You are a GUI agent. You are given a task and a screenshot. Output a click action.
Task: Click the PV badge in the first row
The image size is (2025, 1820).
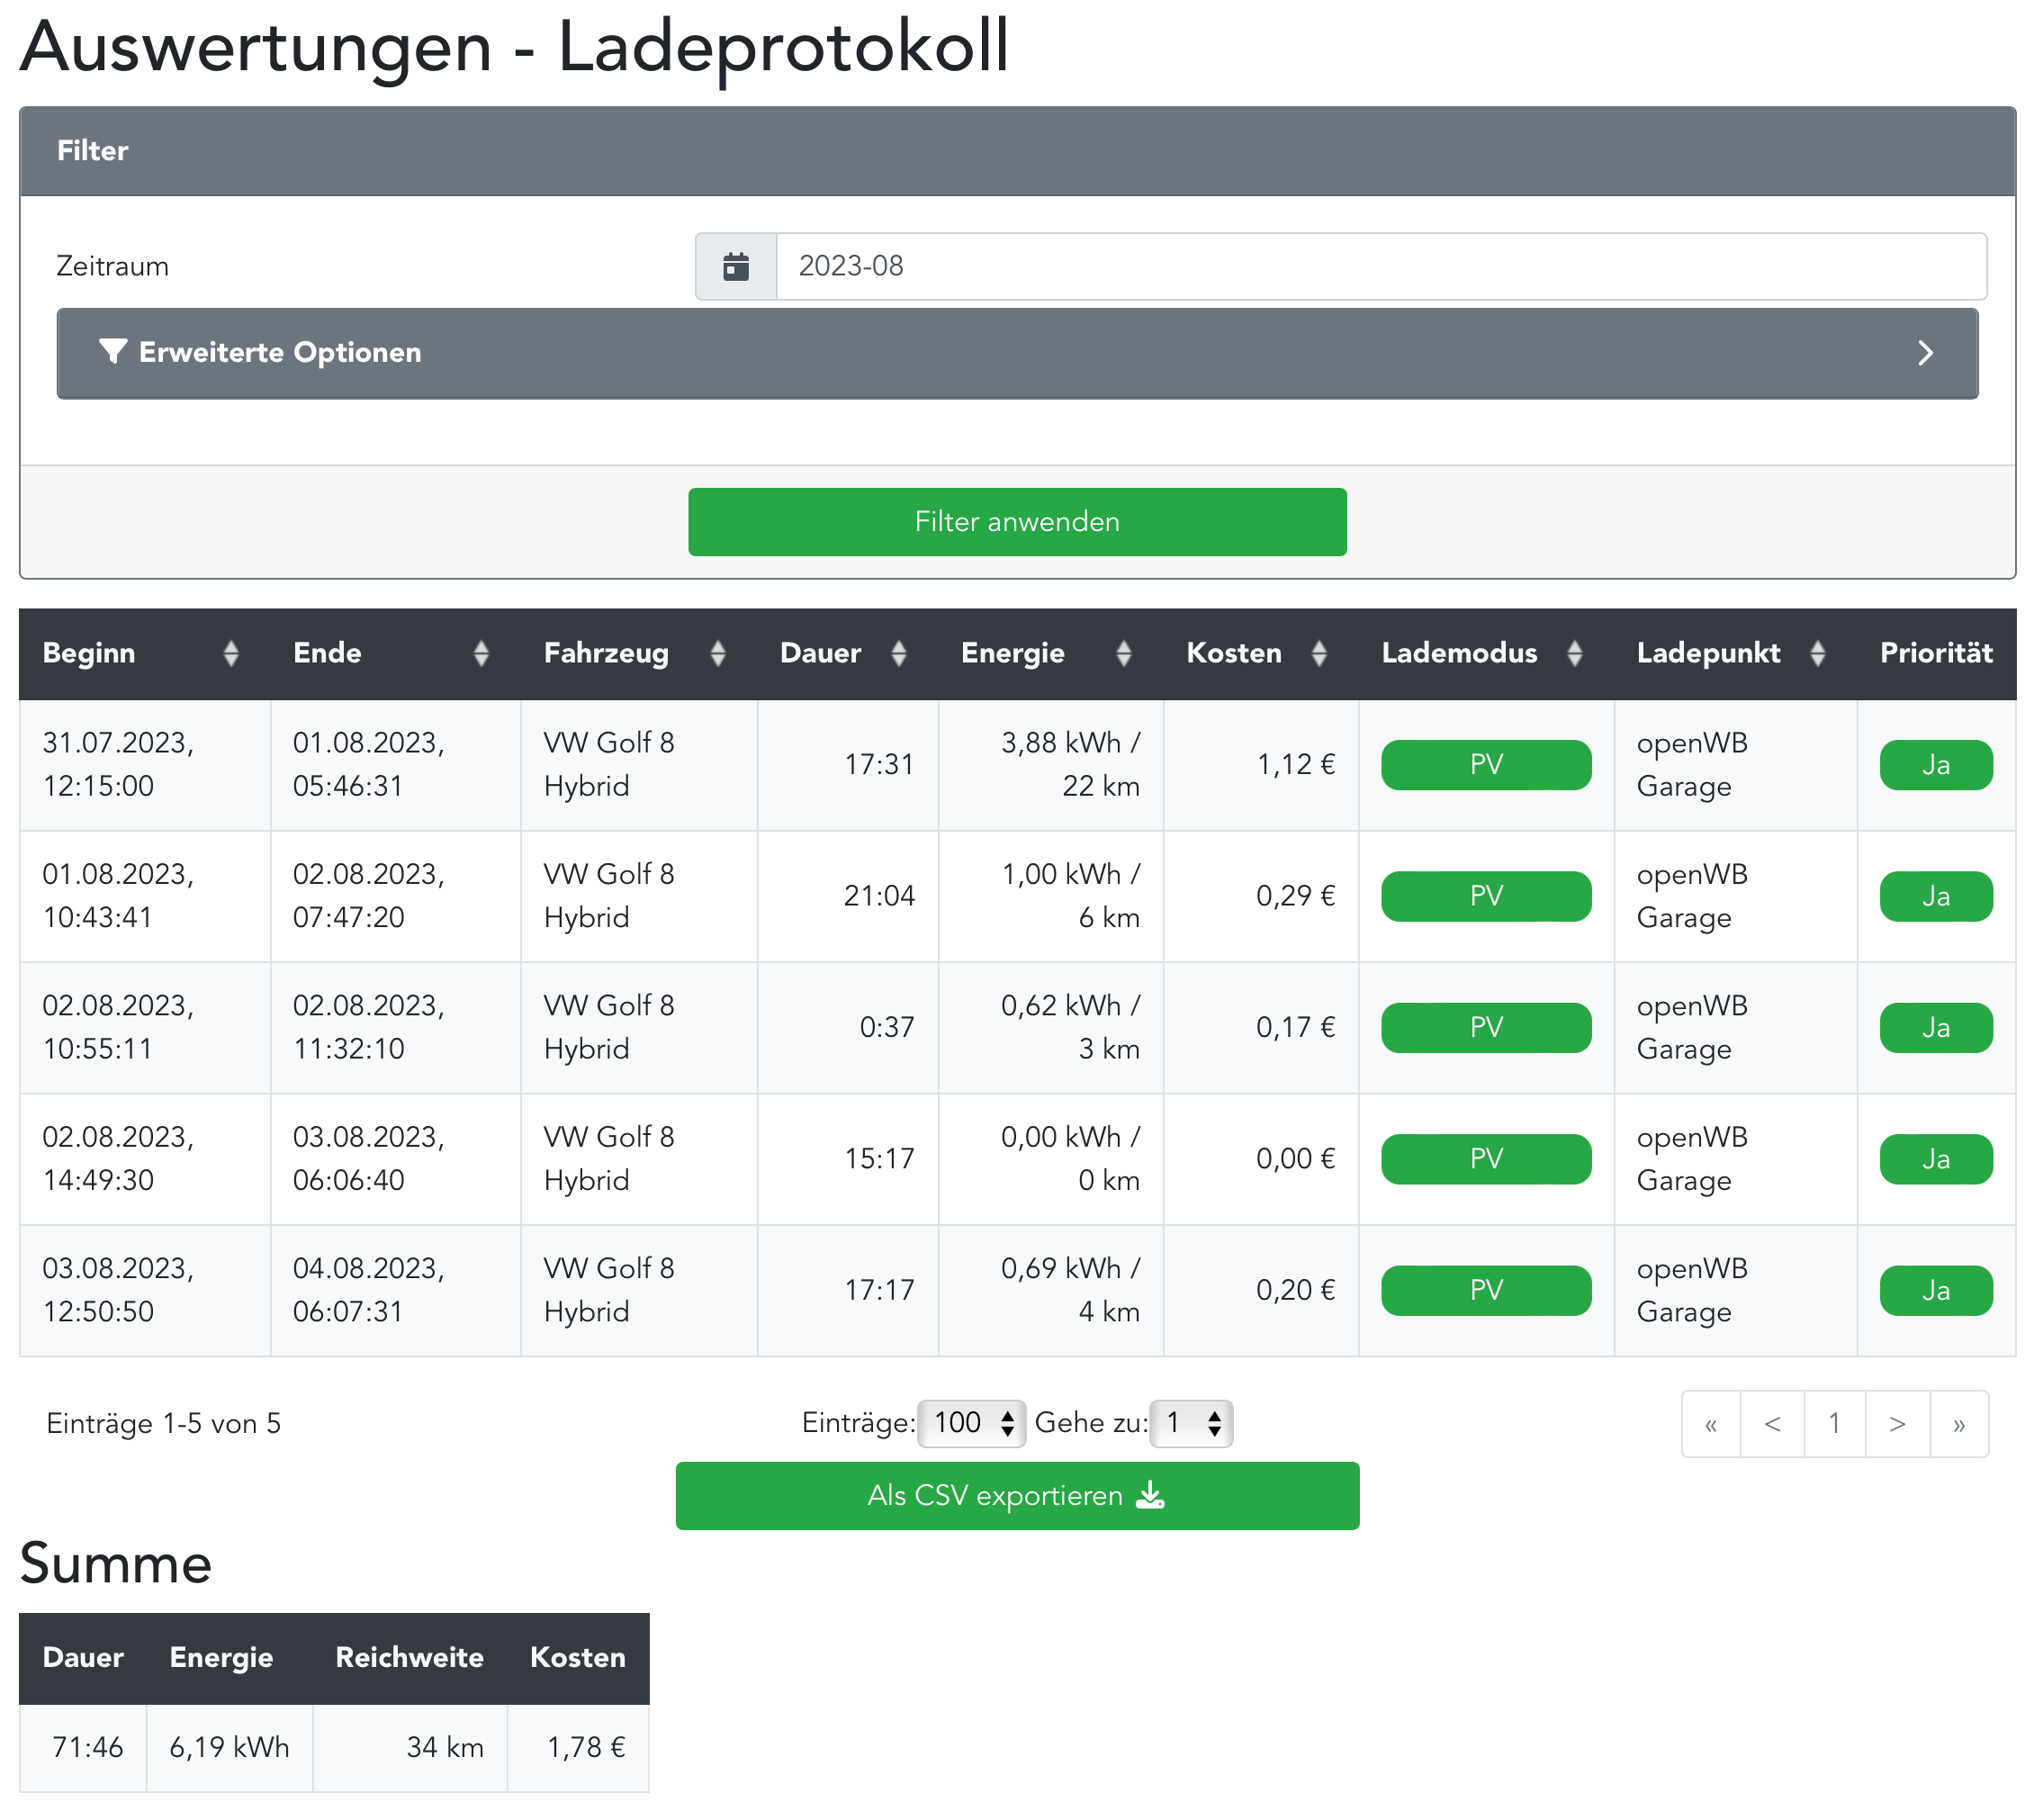coord(1485,765)
